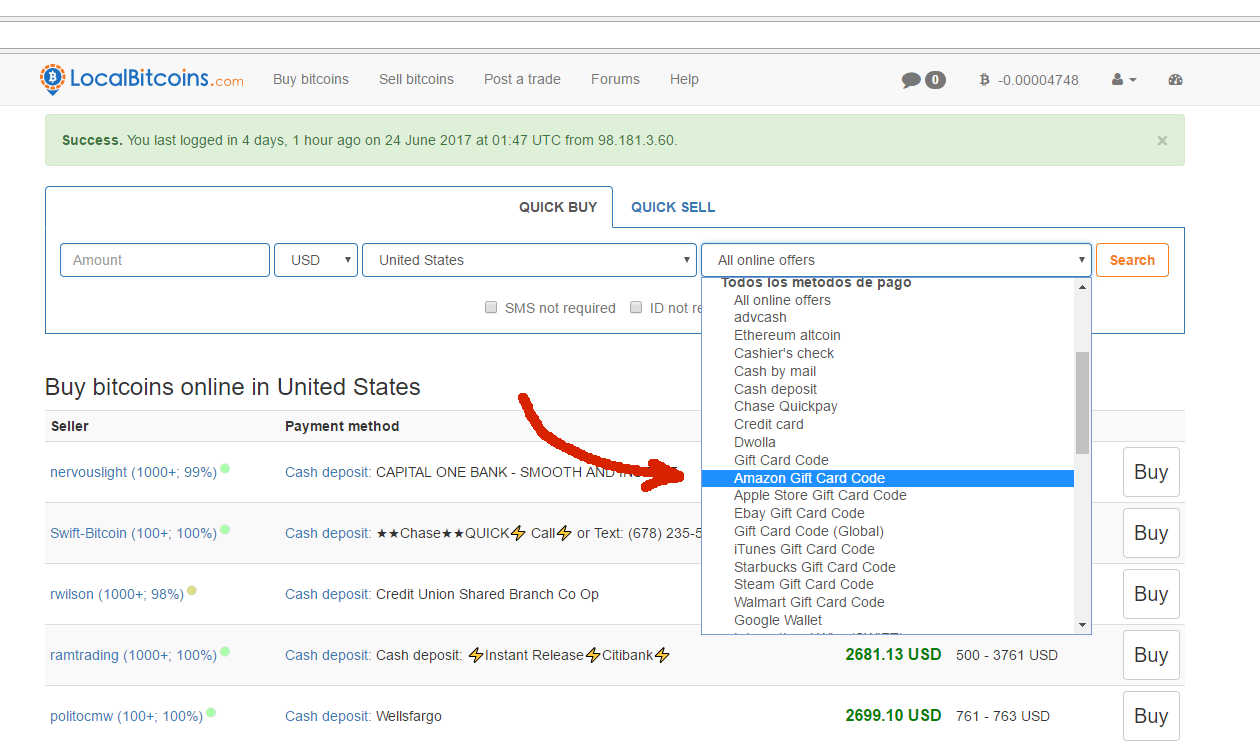Open the USD currency dropdown
1260x744 pixels.
click(x=316, y=260)
